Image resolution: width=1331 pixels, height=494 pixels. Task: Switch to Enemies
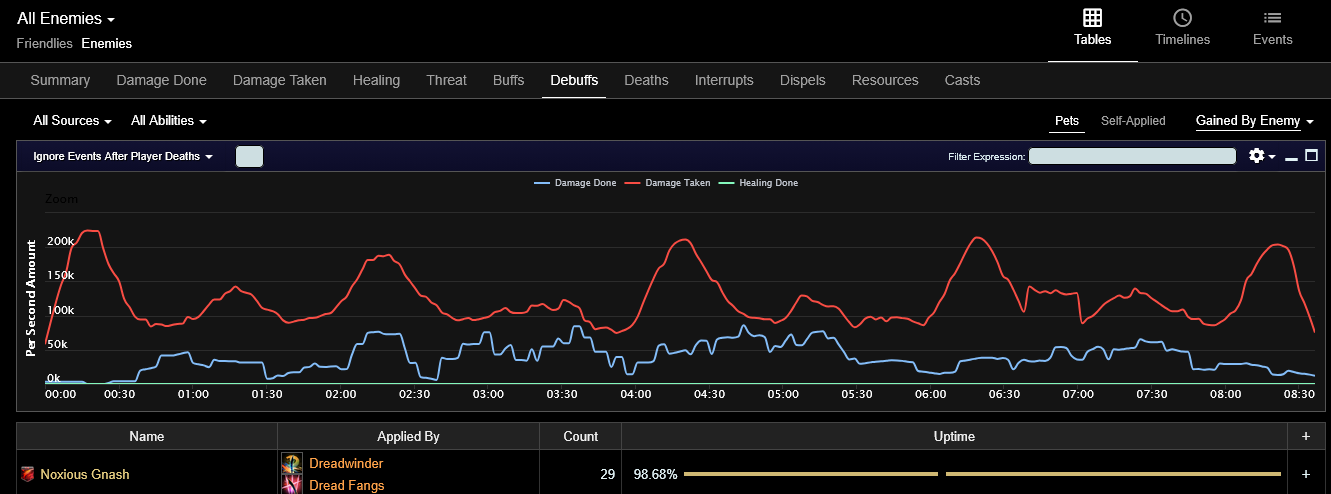(x=106, y=44)
